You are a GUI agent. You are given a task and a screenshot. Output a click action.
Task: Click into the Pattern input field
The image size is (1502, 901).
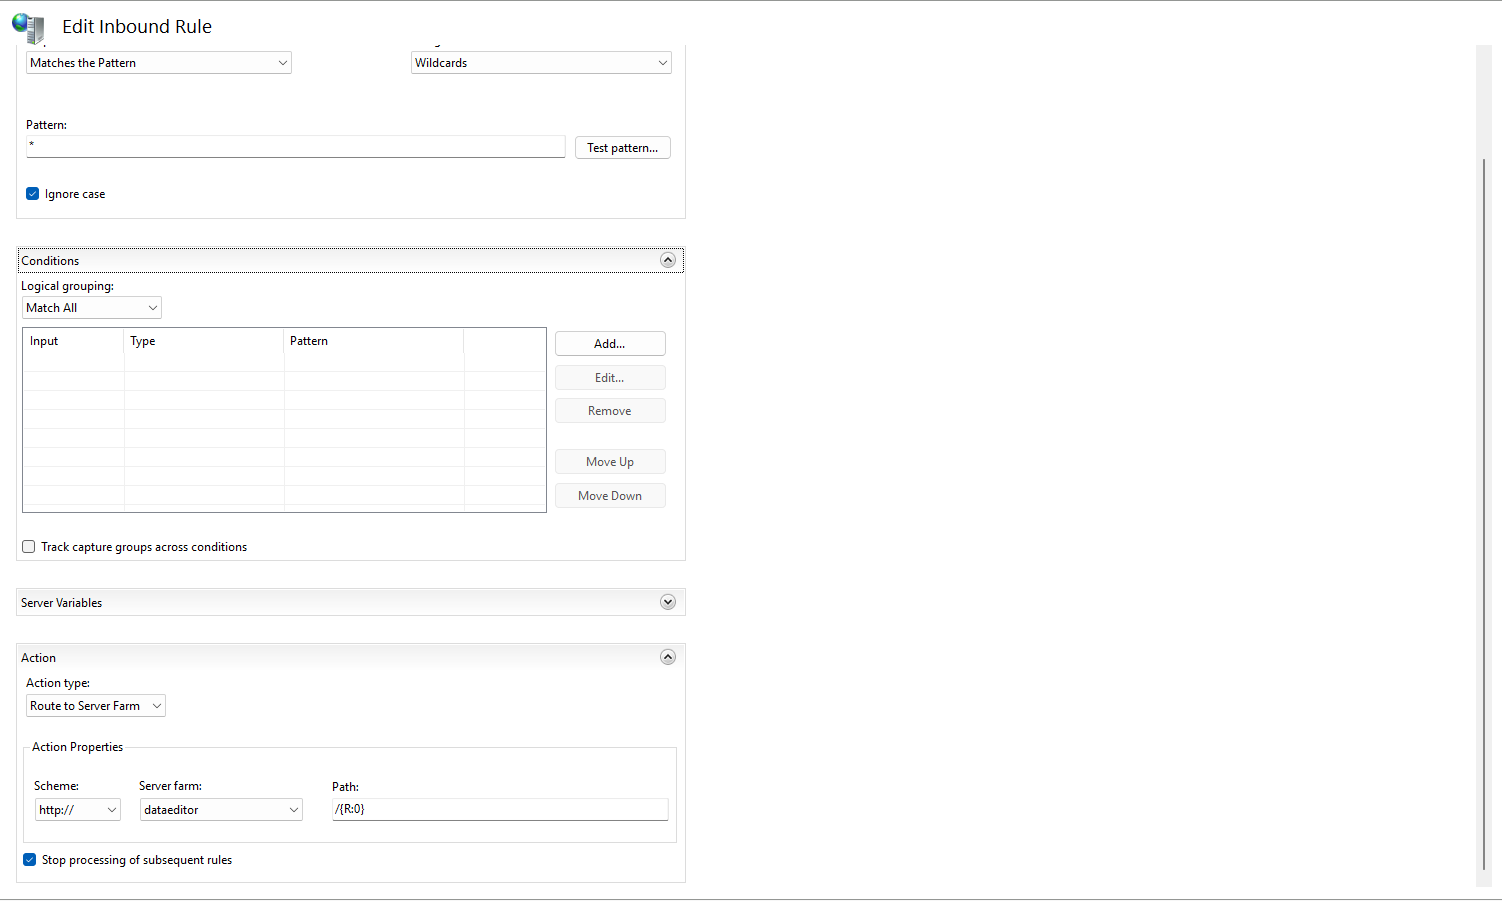(x=296, y=146)
